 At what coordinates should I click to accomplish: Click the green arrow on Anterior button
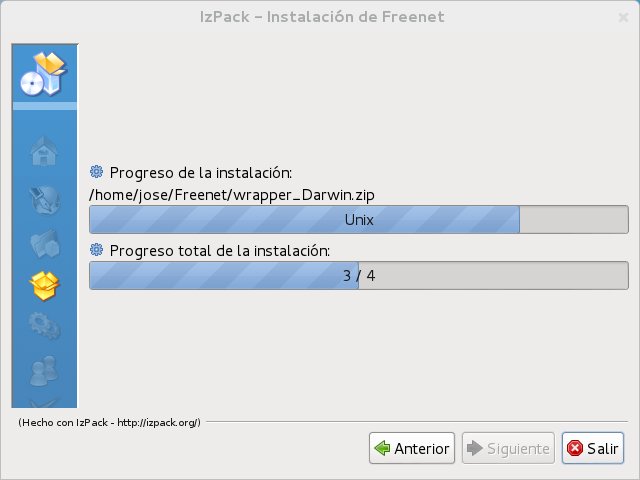pos(382,448)
